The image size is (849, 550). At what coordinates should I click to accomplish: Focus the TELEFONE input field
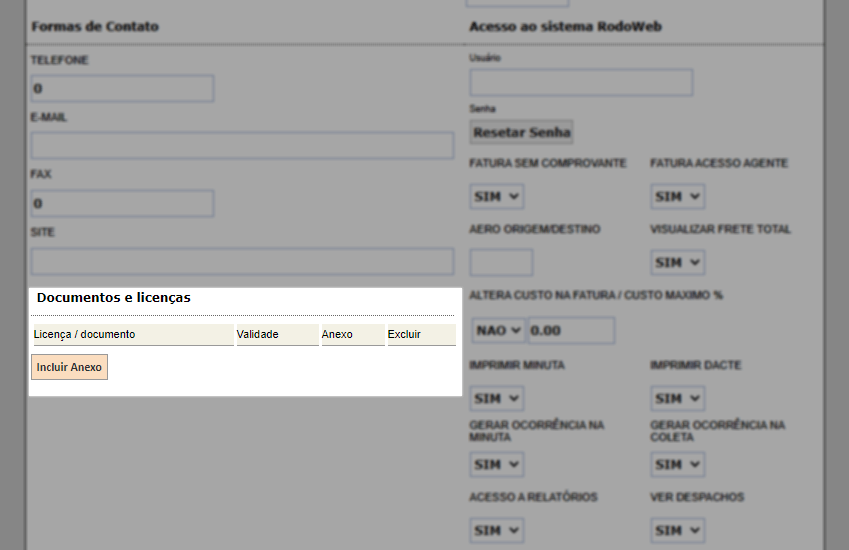122,89
